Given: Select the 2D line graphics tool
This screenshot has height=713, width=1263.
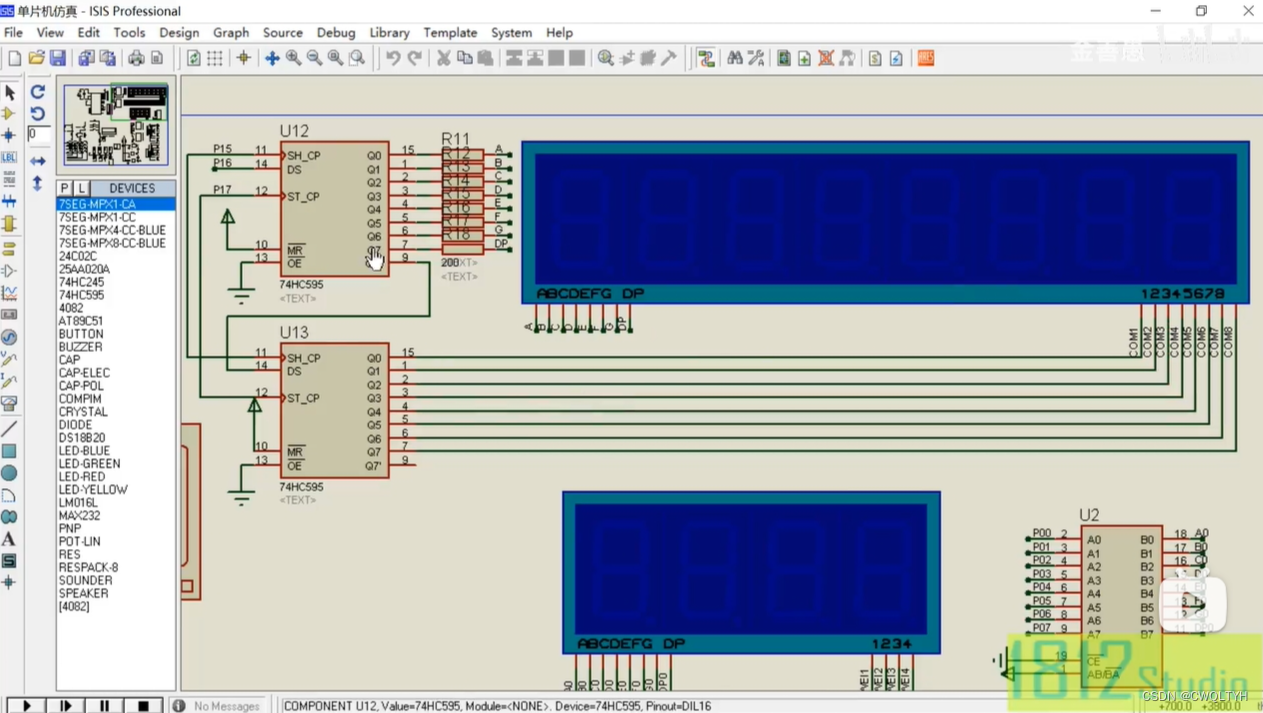Looking at the screenshot, I should click(9, 429).
